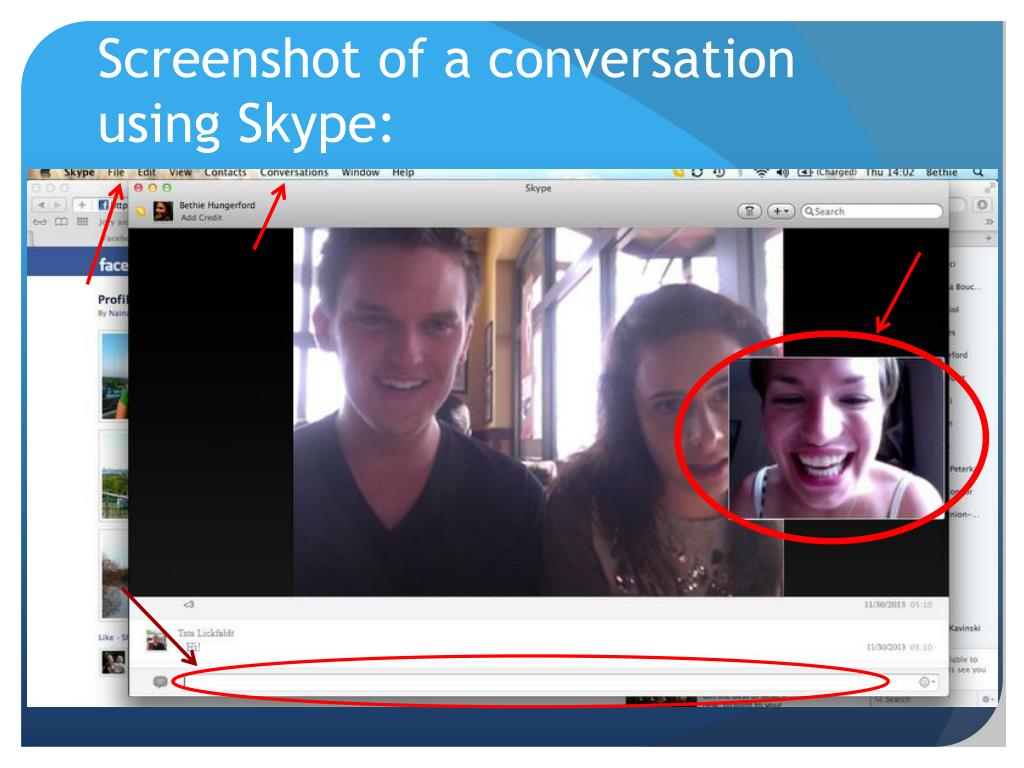
Task: Click the Thu 14:02 clock
Action: pyautogui.click(x=889, y=172)
